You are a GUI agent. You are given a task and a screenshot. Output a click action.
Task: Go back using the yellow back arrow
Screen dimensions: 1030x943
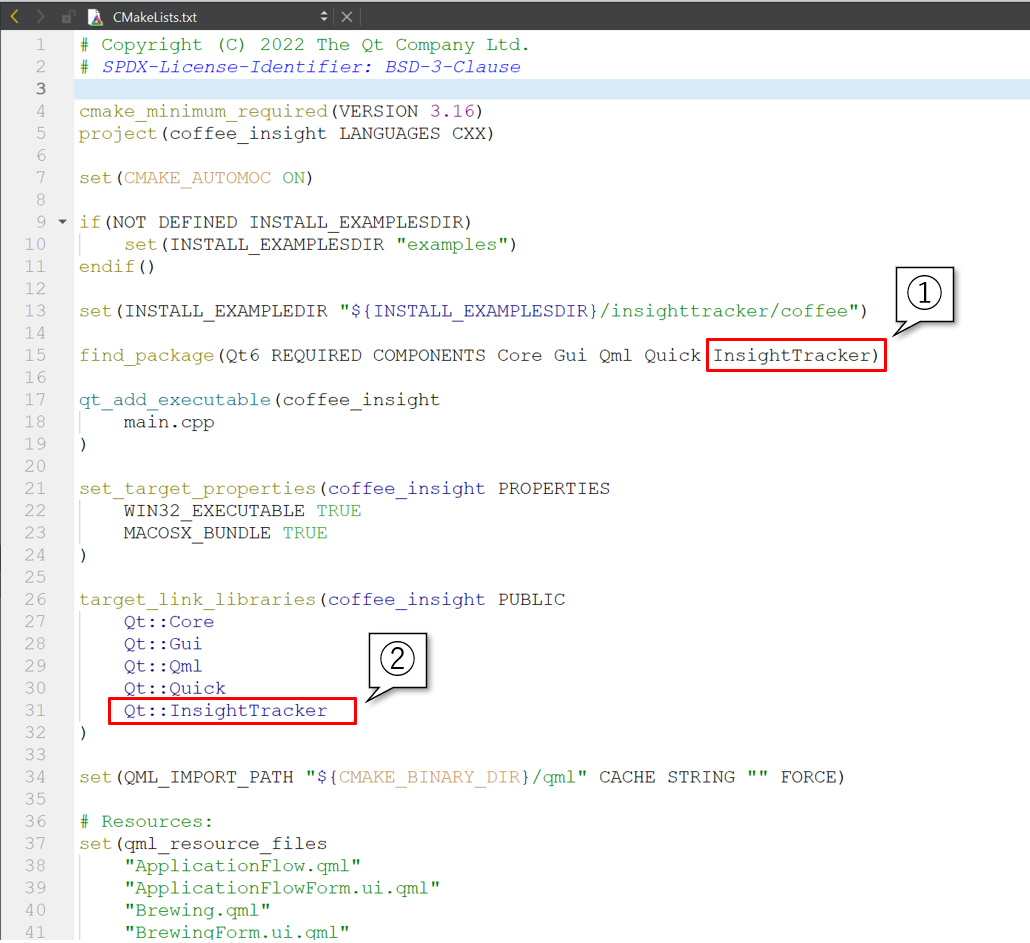click(14, 16)
